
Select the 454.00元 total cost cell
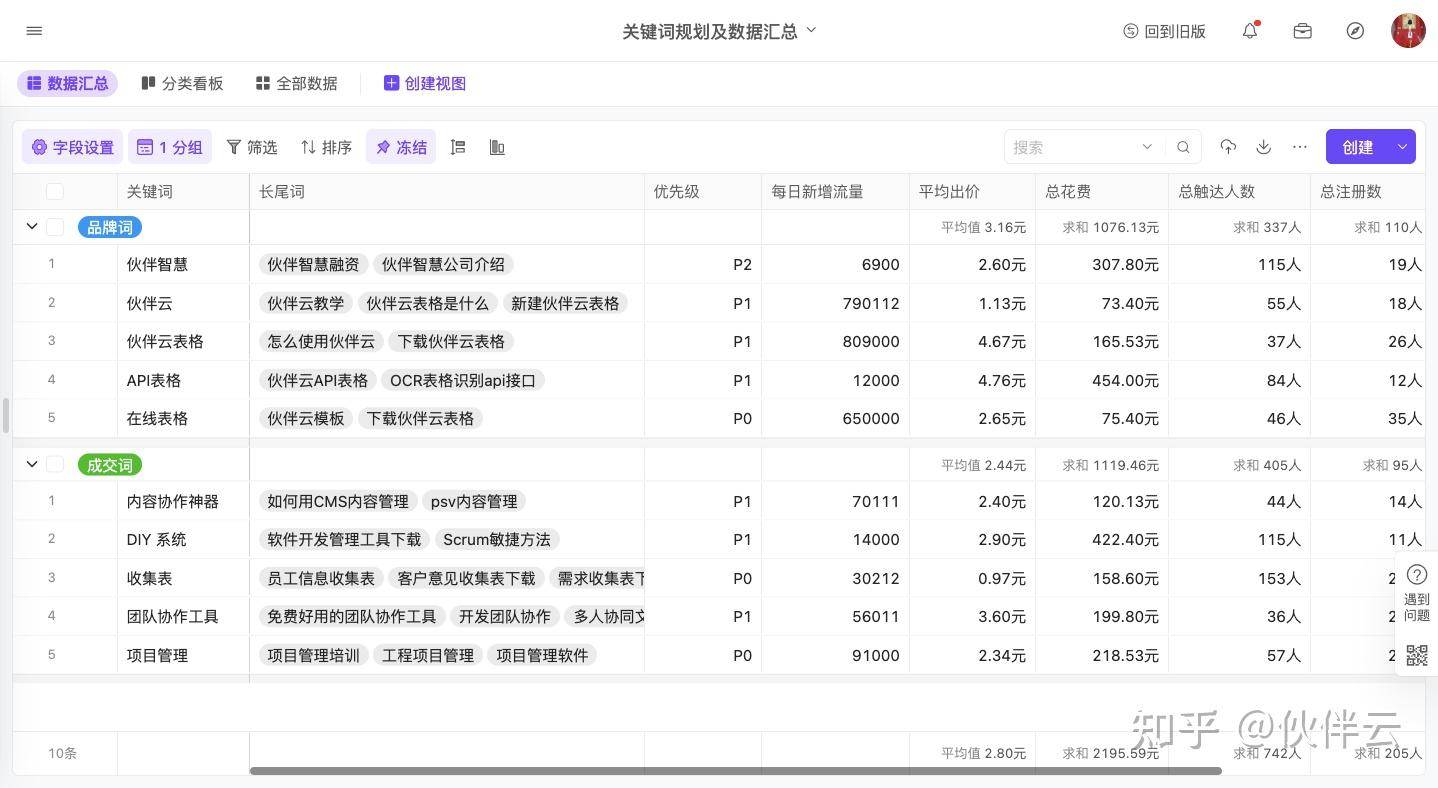(1102, 380)
